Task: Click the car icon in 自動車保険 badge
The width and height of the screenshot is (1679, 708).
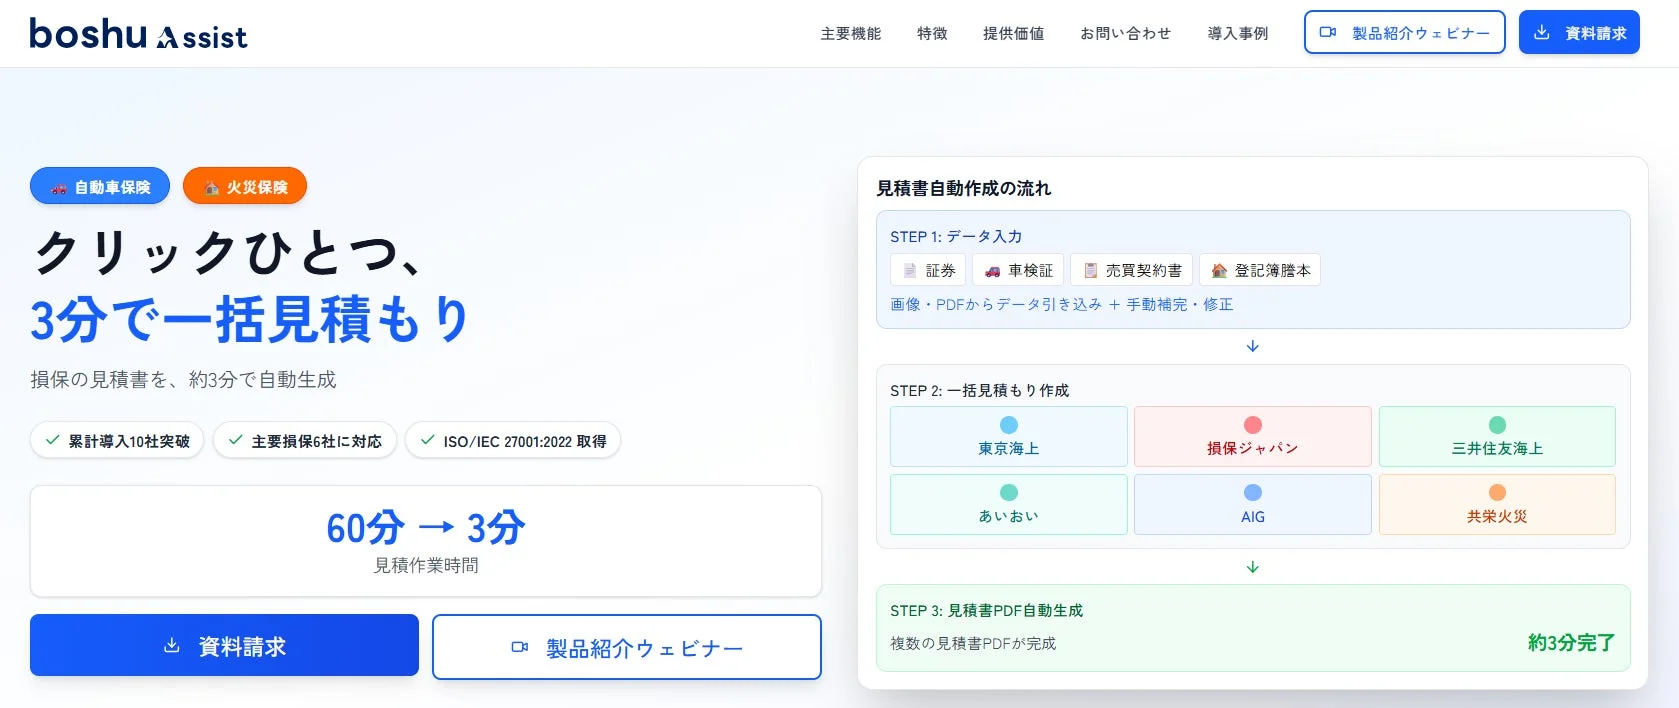Action: (x=60, y=188)
